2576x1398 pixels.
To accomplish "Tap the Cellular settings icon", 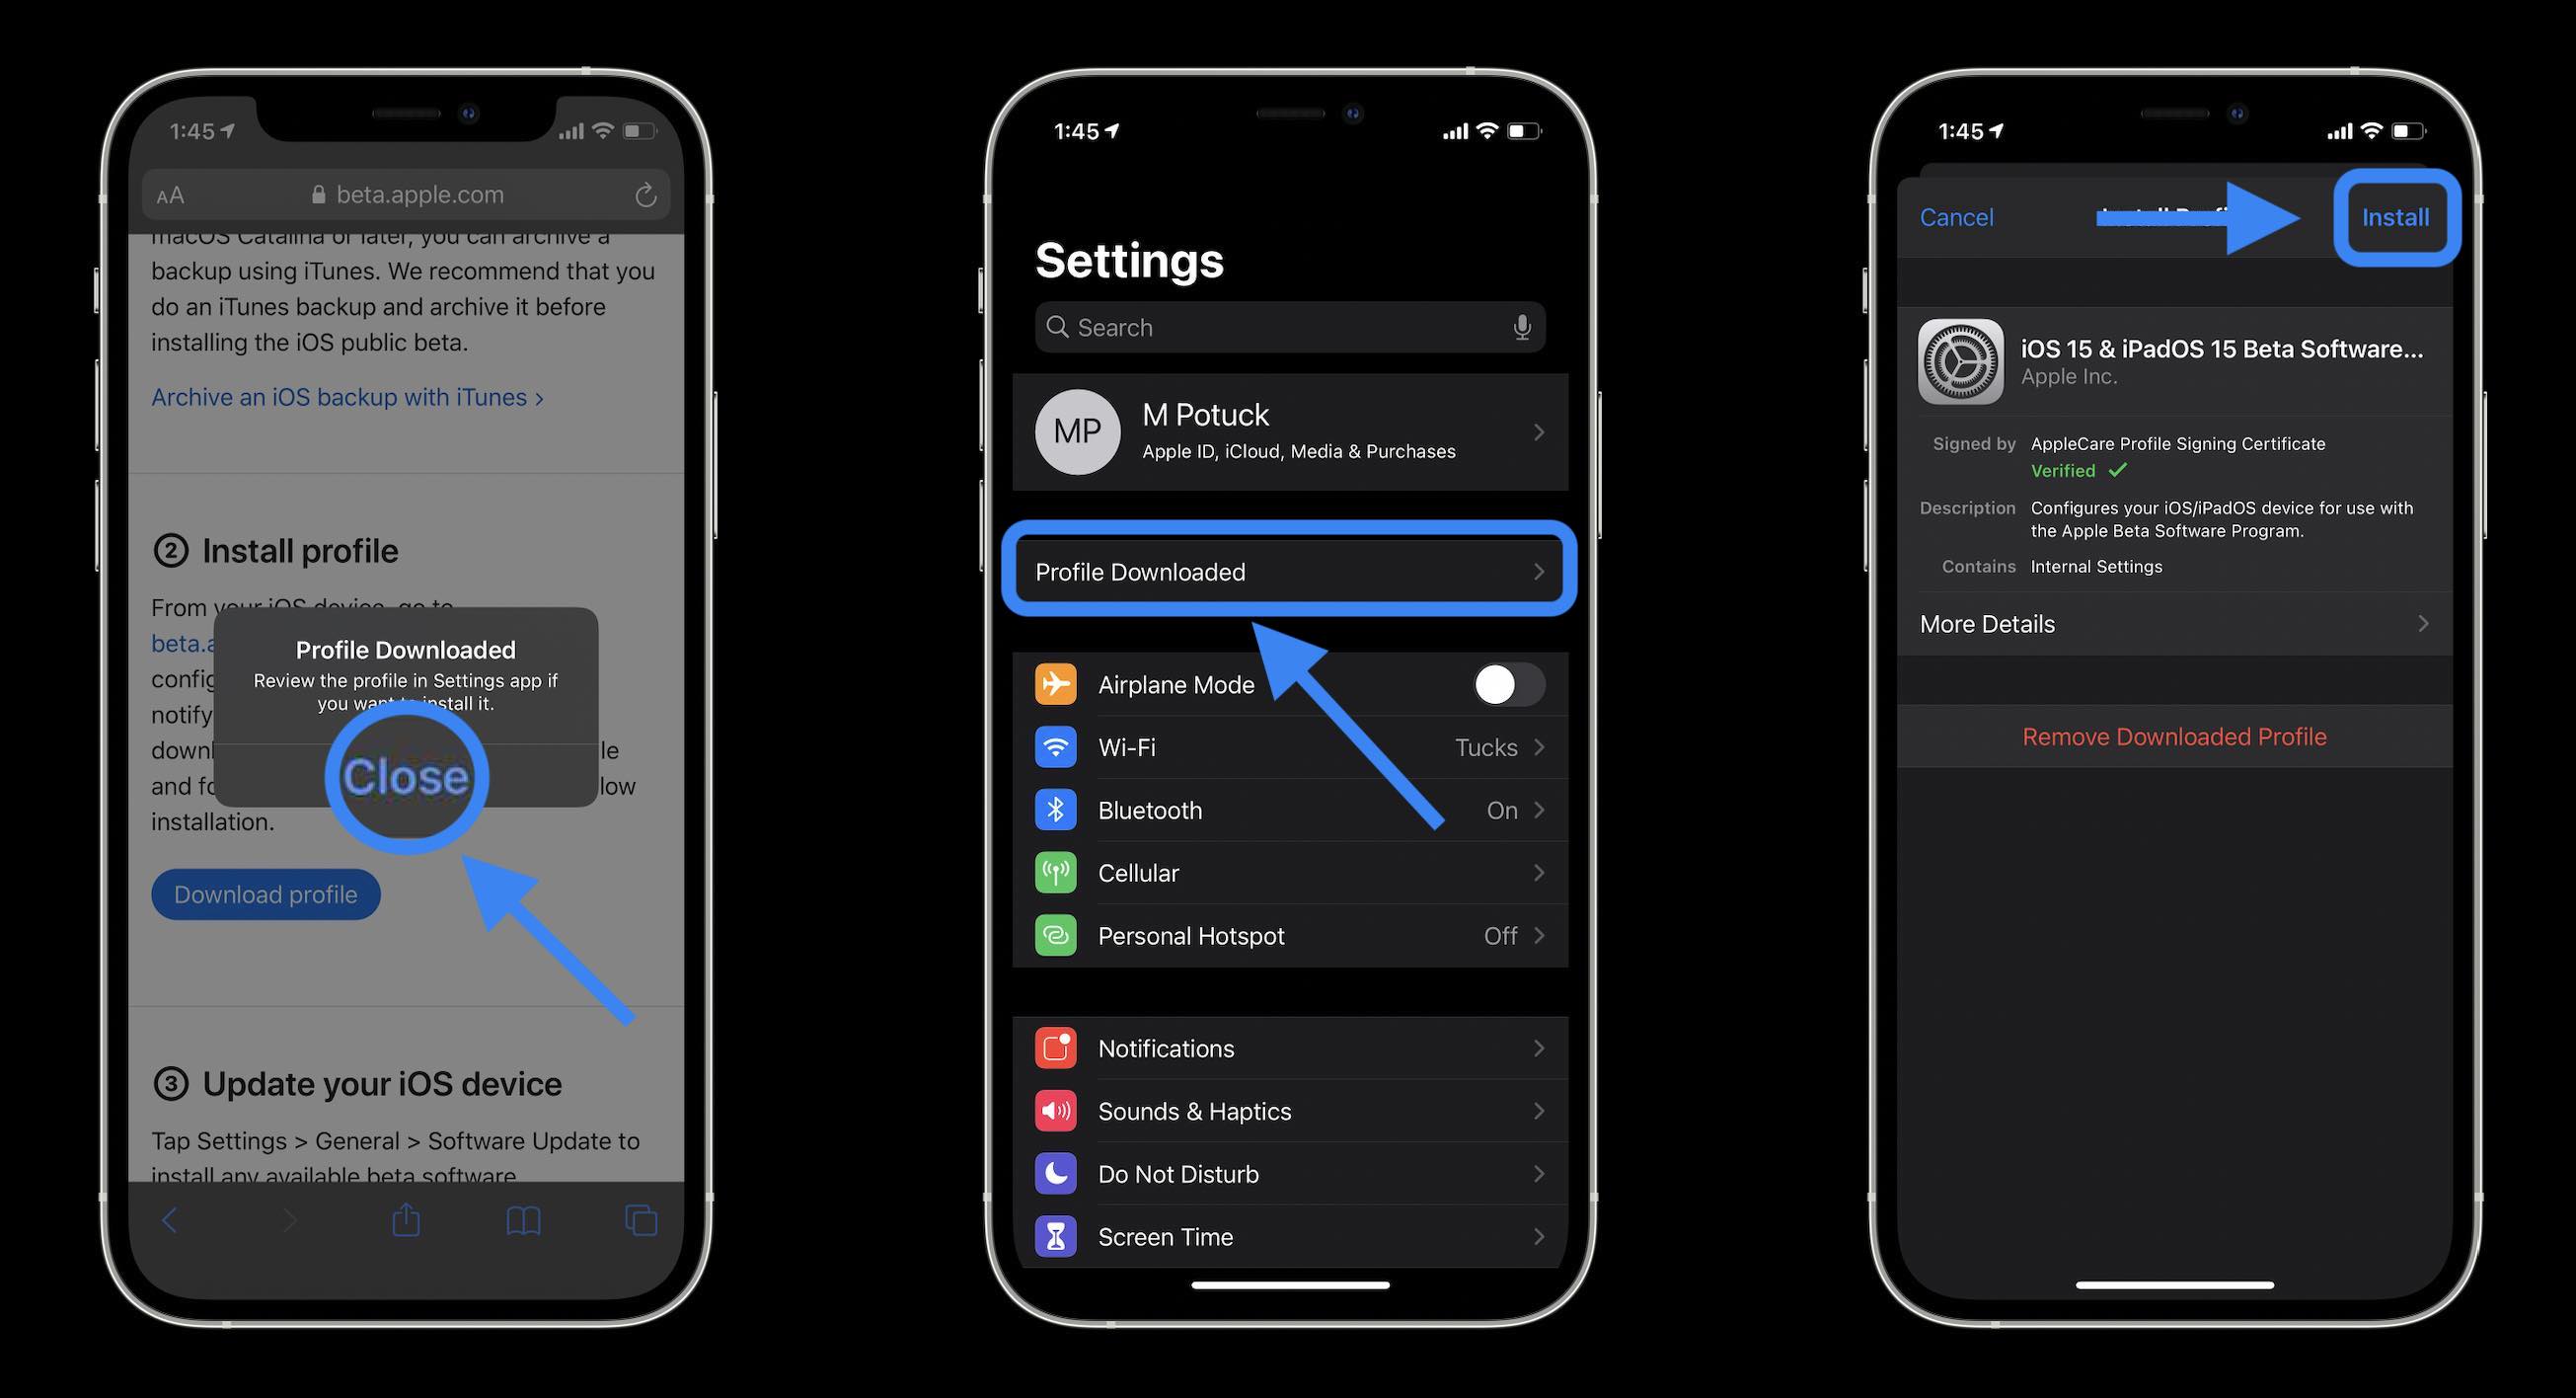I will (x=1057, y=871).
